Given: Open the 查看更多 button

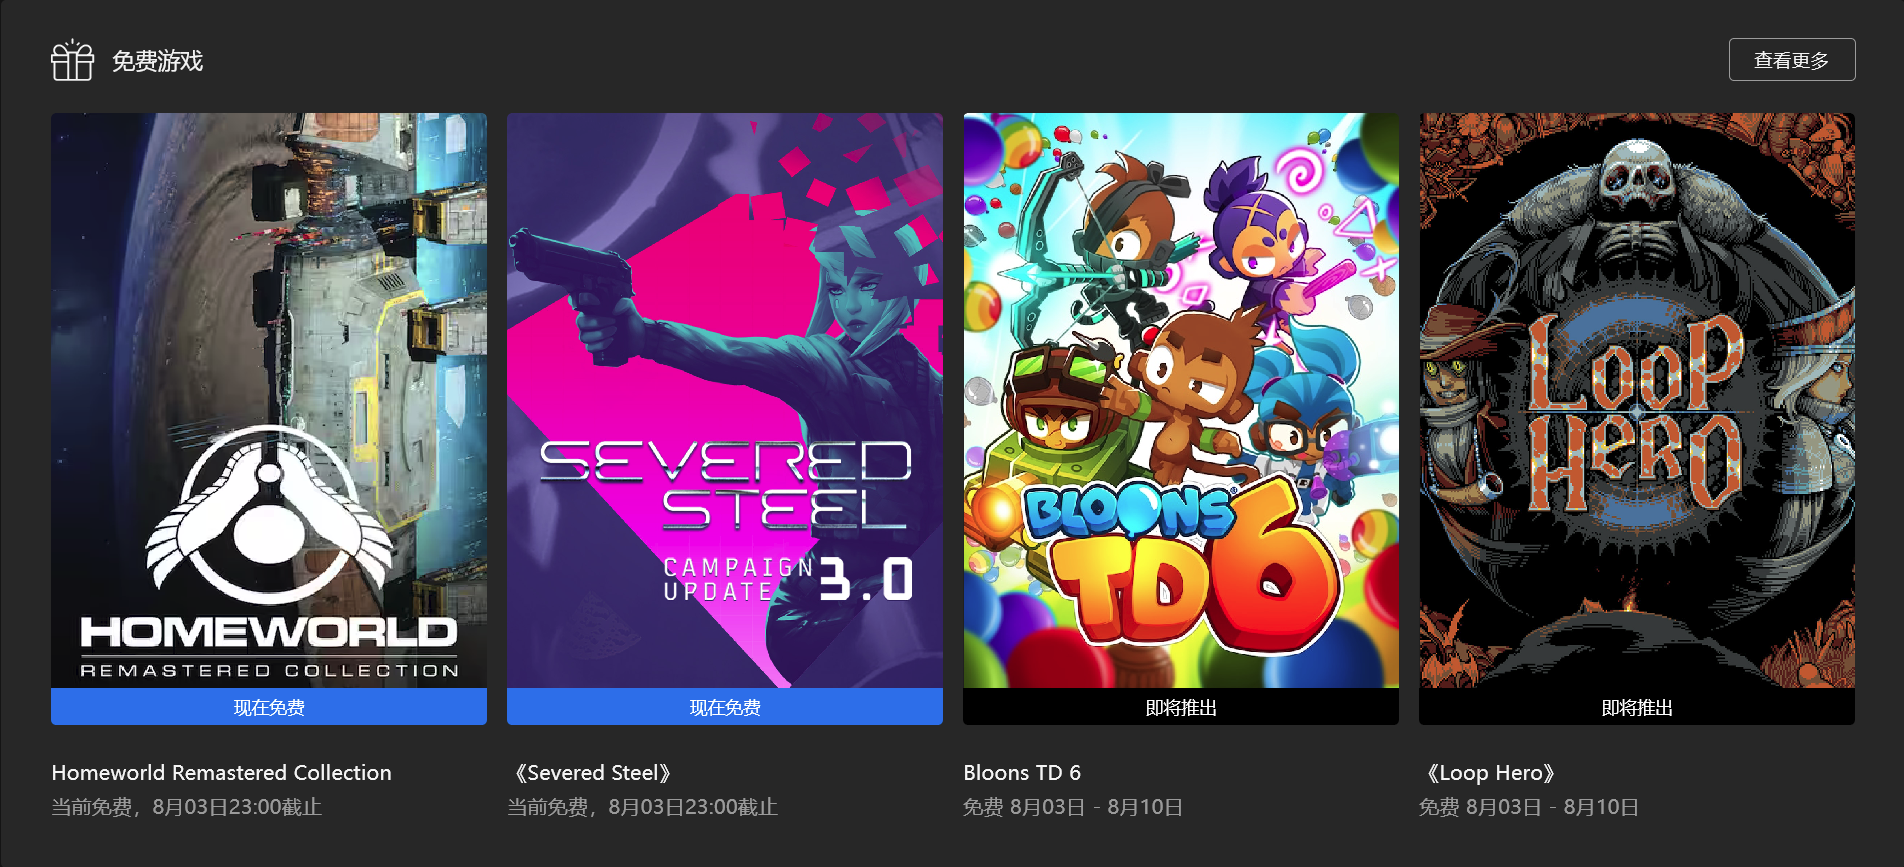Looking at the screenshot, I should click(x=1791, y=60).
